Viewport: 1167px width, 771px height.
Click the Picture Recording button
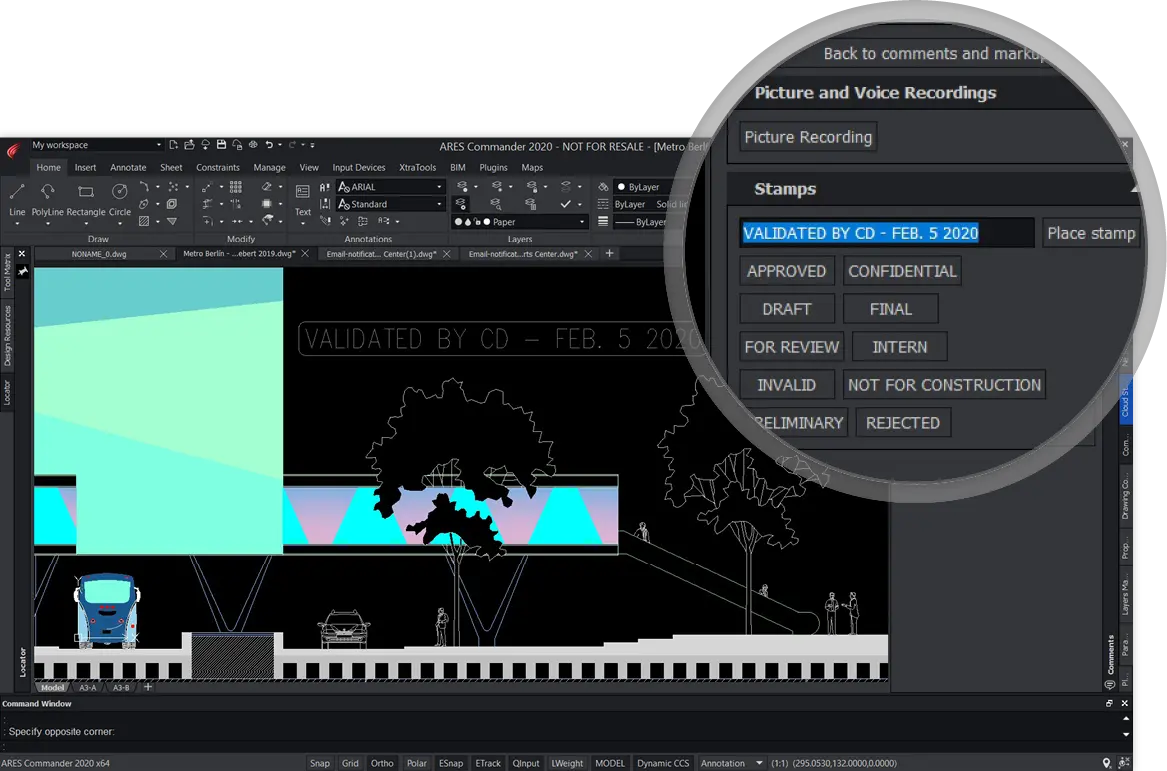808,137
